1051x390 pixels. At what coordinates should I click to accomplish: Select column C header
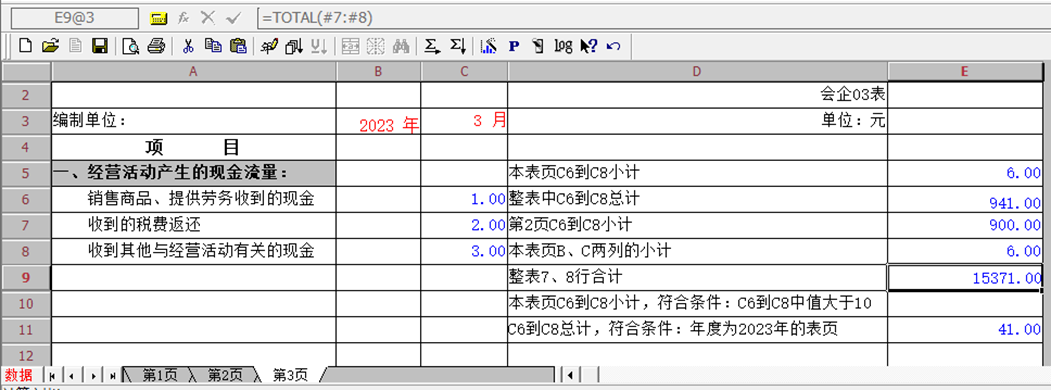tap(464, 72)
